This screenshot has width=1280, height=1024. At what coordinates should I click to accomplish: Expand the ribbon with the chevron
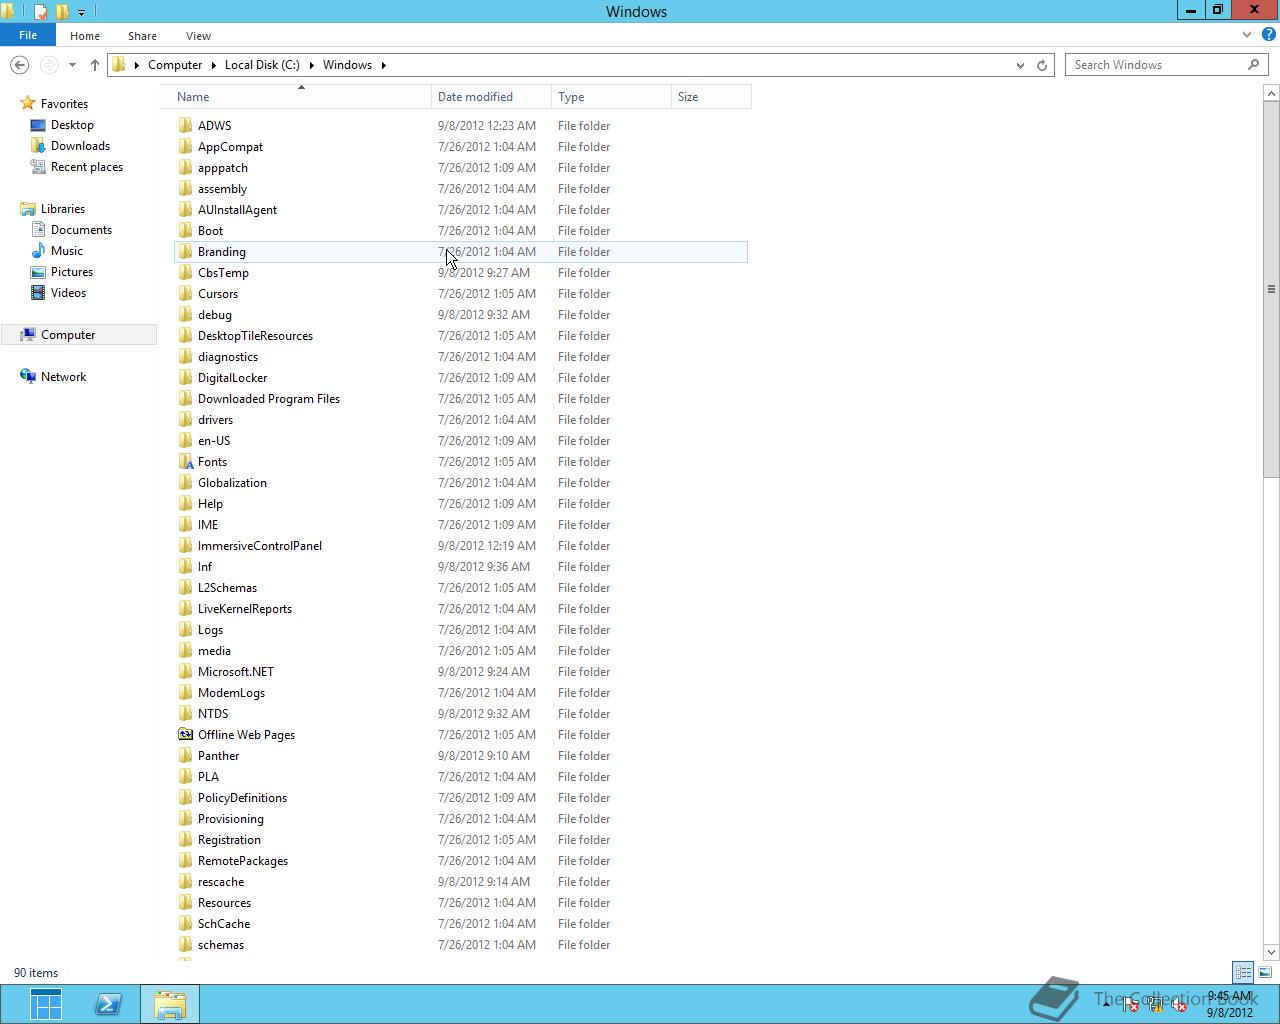pos(1246,35)
